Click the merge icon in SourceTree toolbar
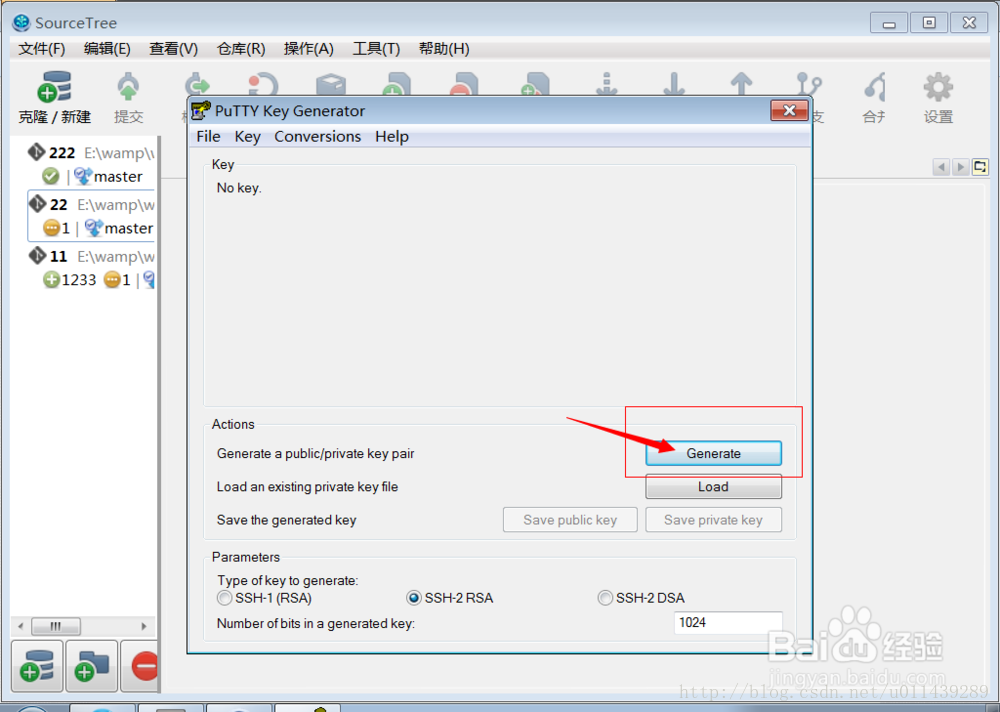The width and height of the screenshot is (1000, 712). click(x=875, y=87)
